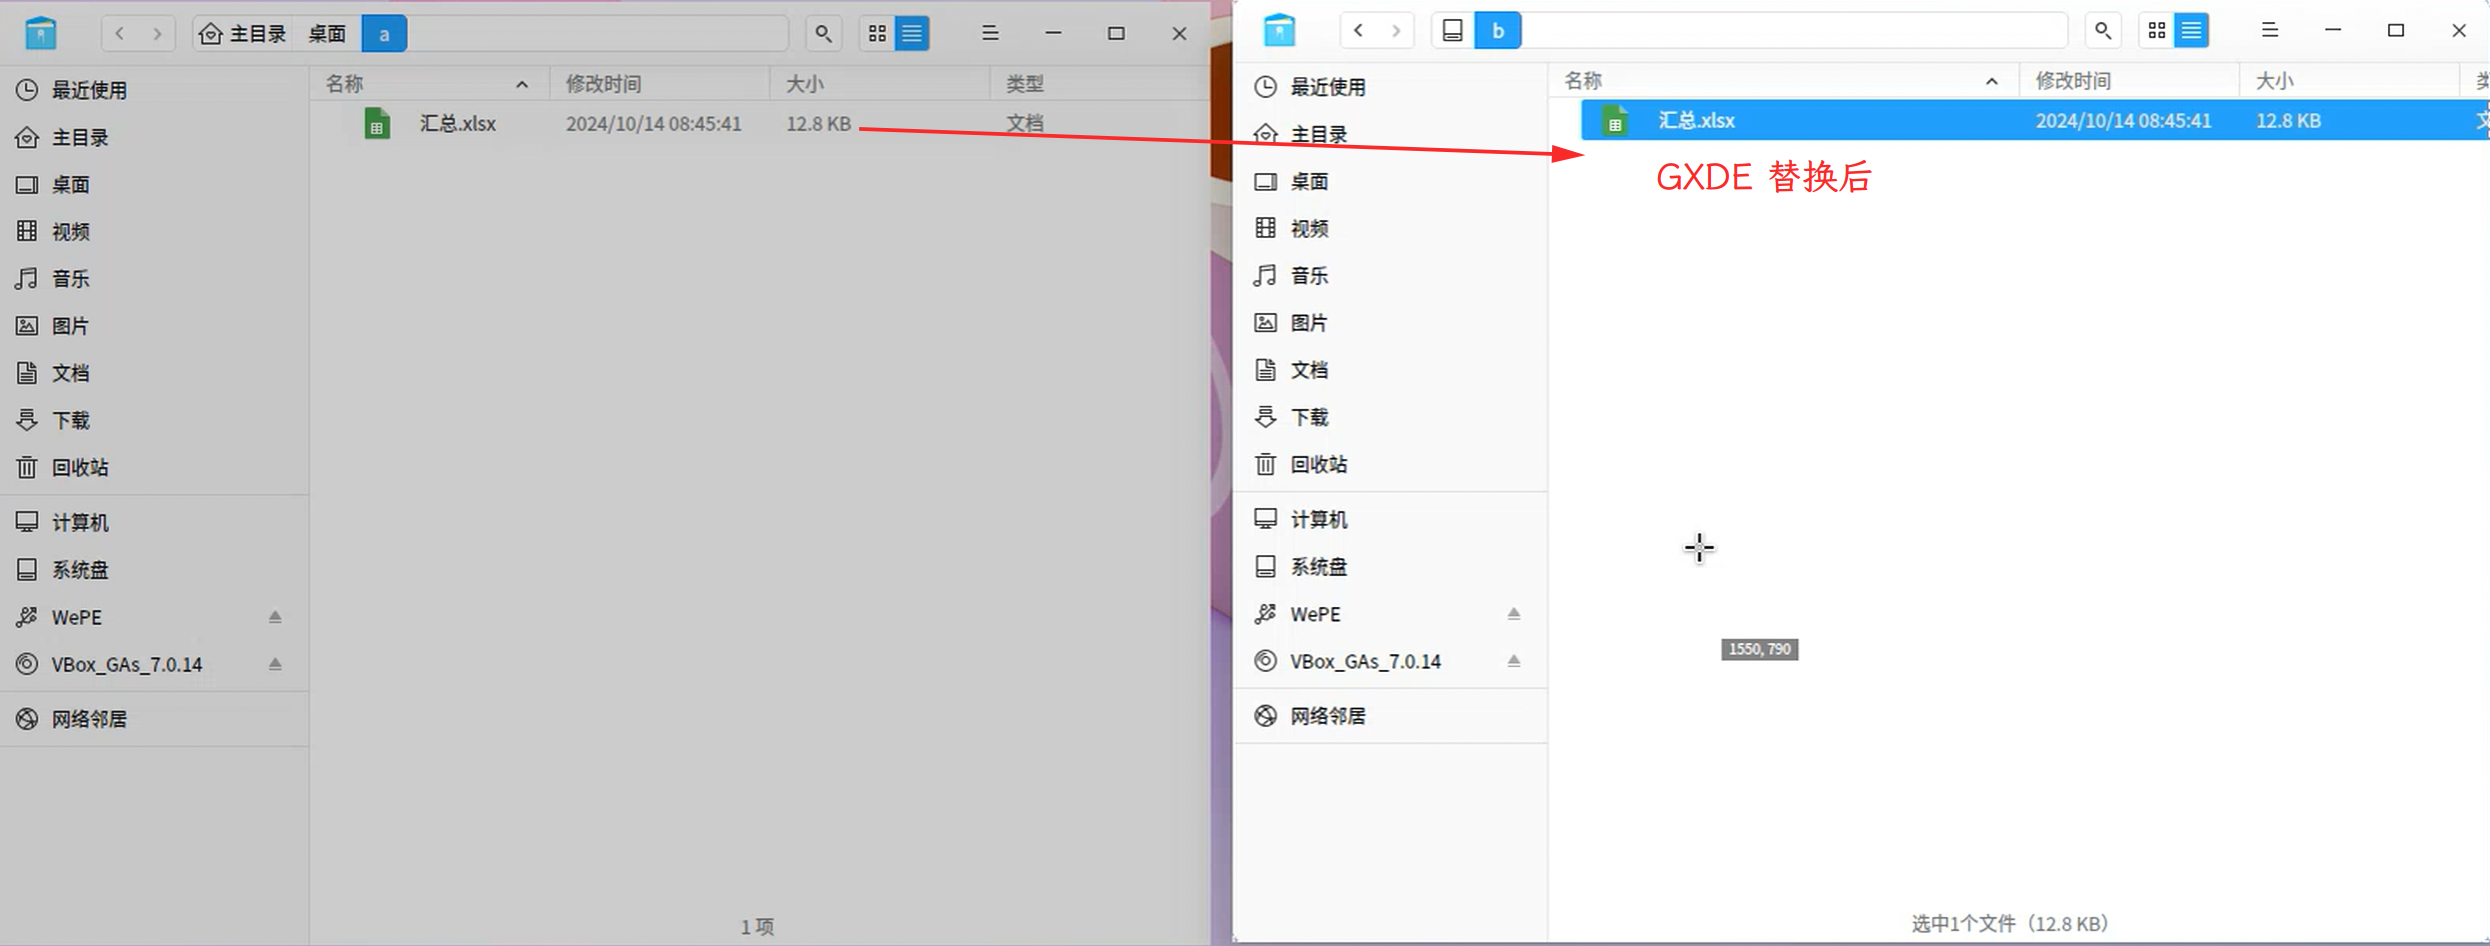Viewport: 2490px width, 946px height.
Task: Sort by 修改时间 in right window
Action: [2129, 81]
